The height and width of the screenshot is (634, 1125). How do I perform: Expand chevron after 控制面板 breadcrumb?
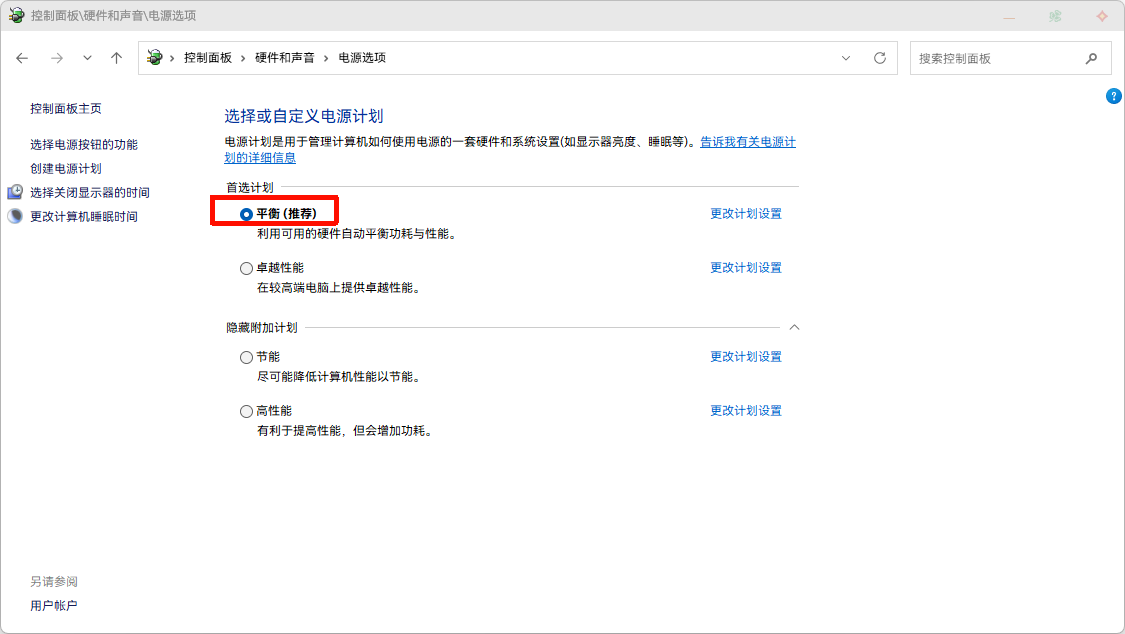pyautogui.click(x=243, y=58)
